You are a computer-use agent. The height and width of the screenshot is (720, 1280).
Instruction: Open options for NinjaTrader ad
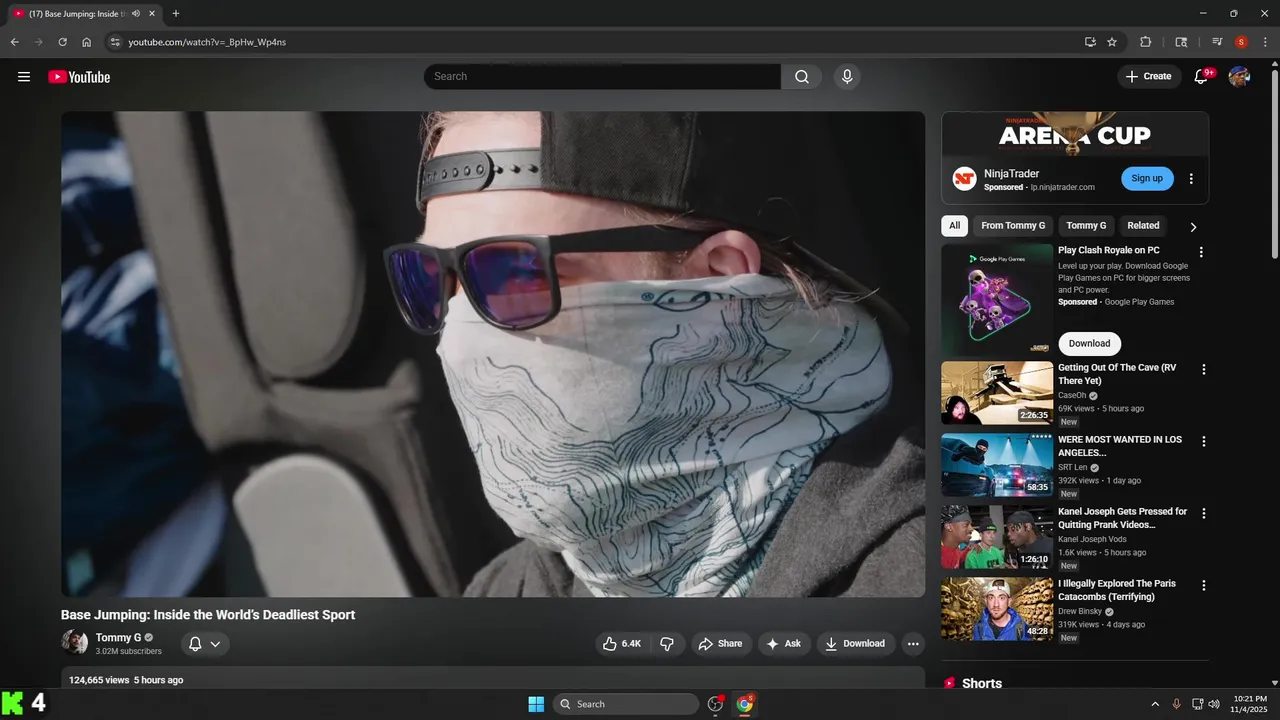coord(1191,179)
